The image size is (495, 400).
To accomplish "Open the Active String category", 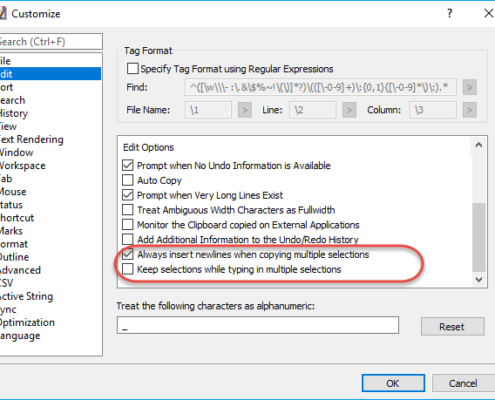I will click(x=26, y=296).
